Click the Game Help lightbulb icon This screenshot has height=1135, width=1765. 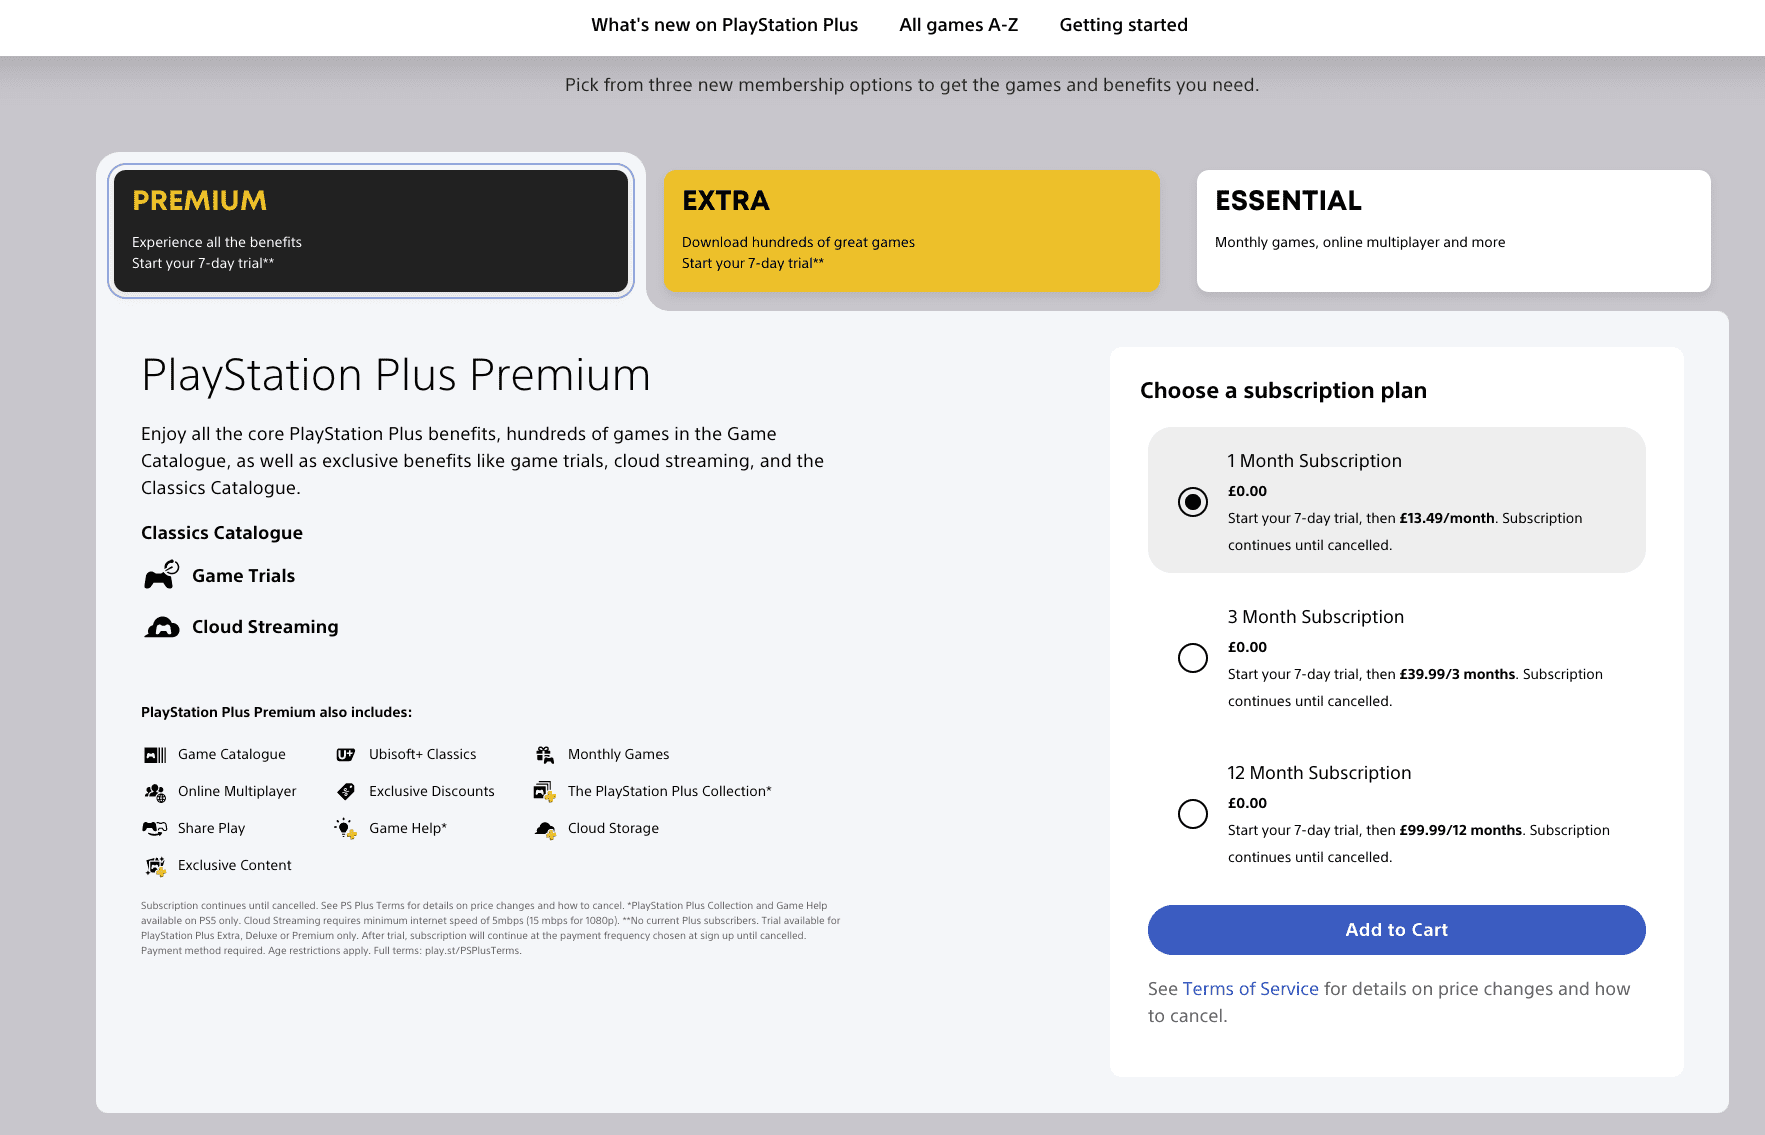point(345,828)
